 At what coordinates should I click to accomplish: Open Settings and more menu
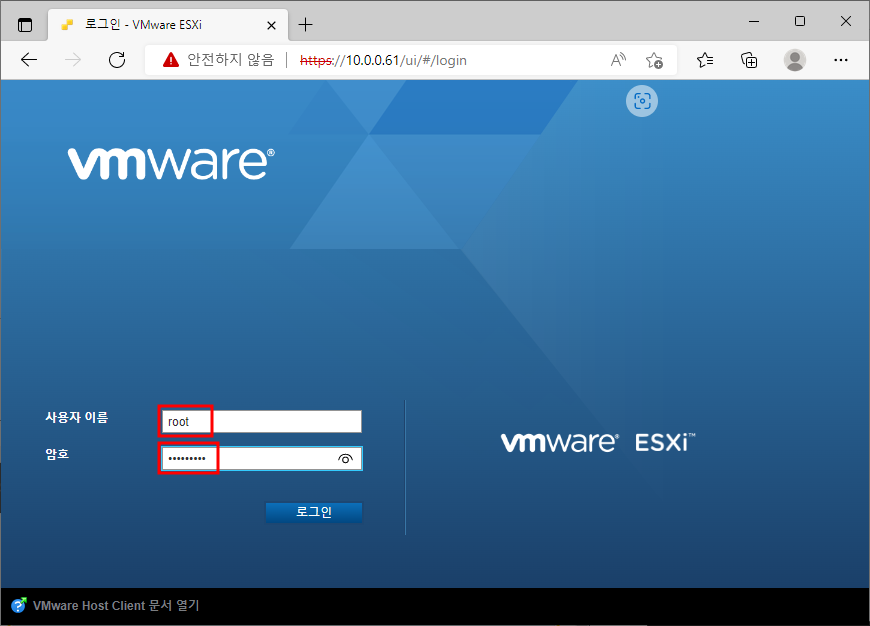841,60
